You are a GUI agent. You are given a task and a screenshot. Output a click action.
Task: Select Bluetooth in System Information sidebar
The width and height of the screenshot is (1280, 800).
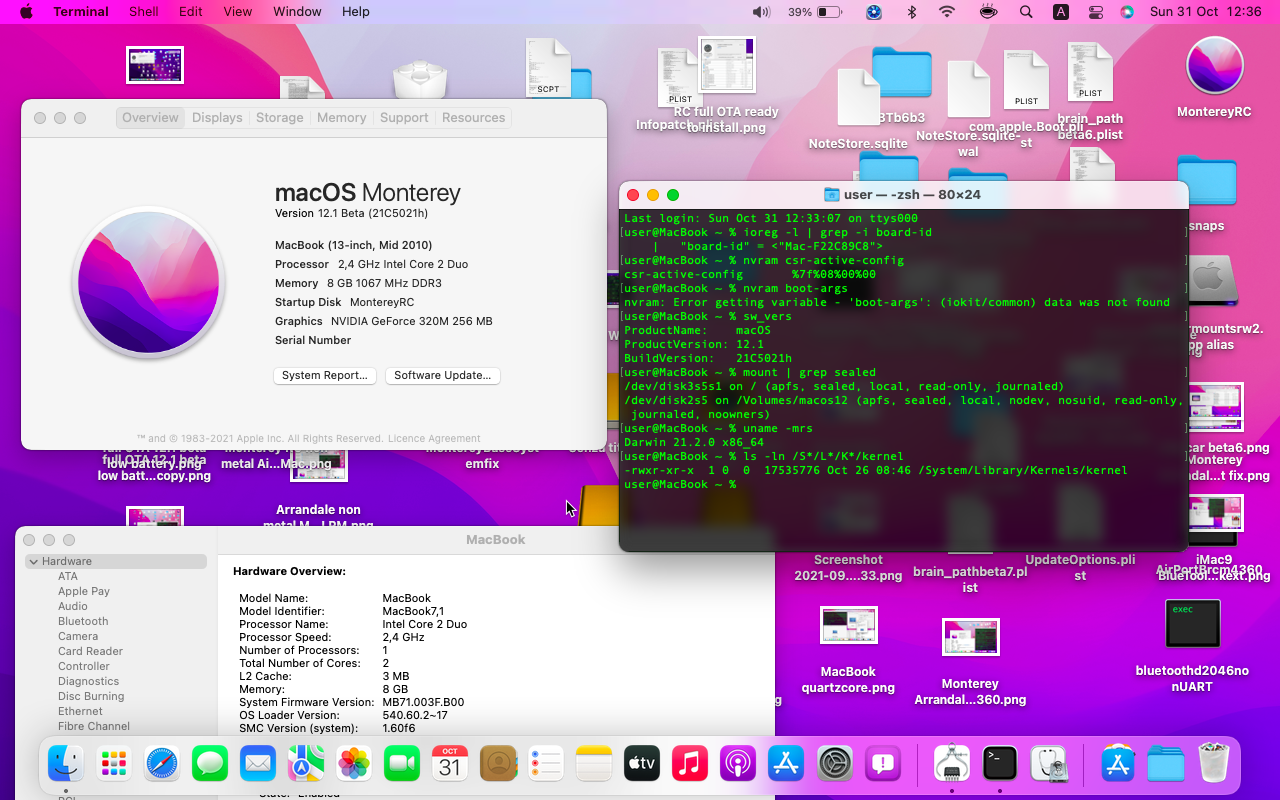tap(83, 621)
